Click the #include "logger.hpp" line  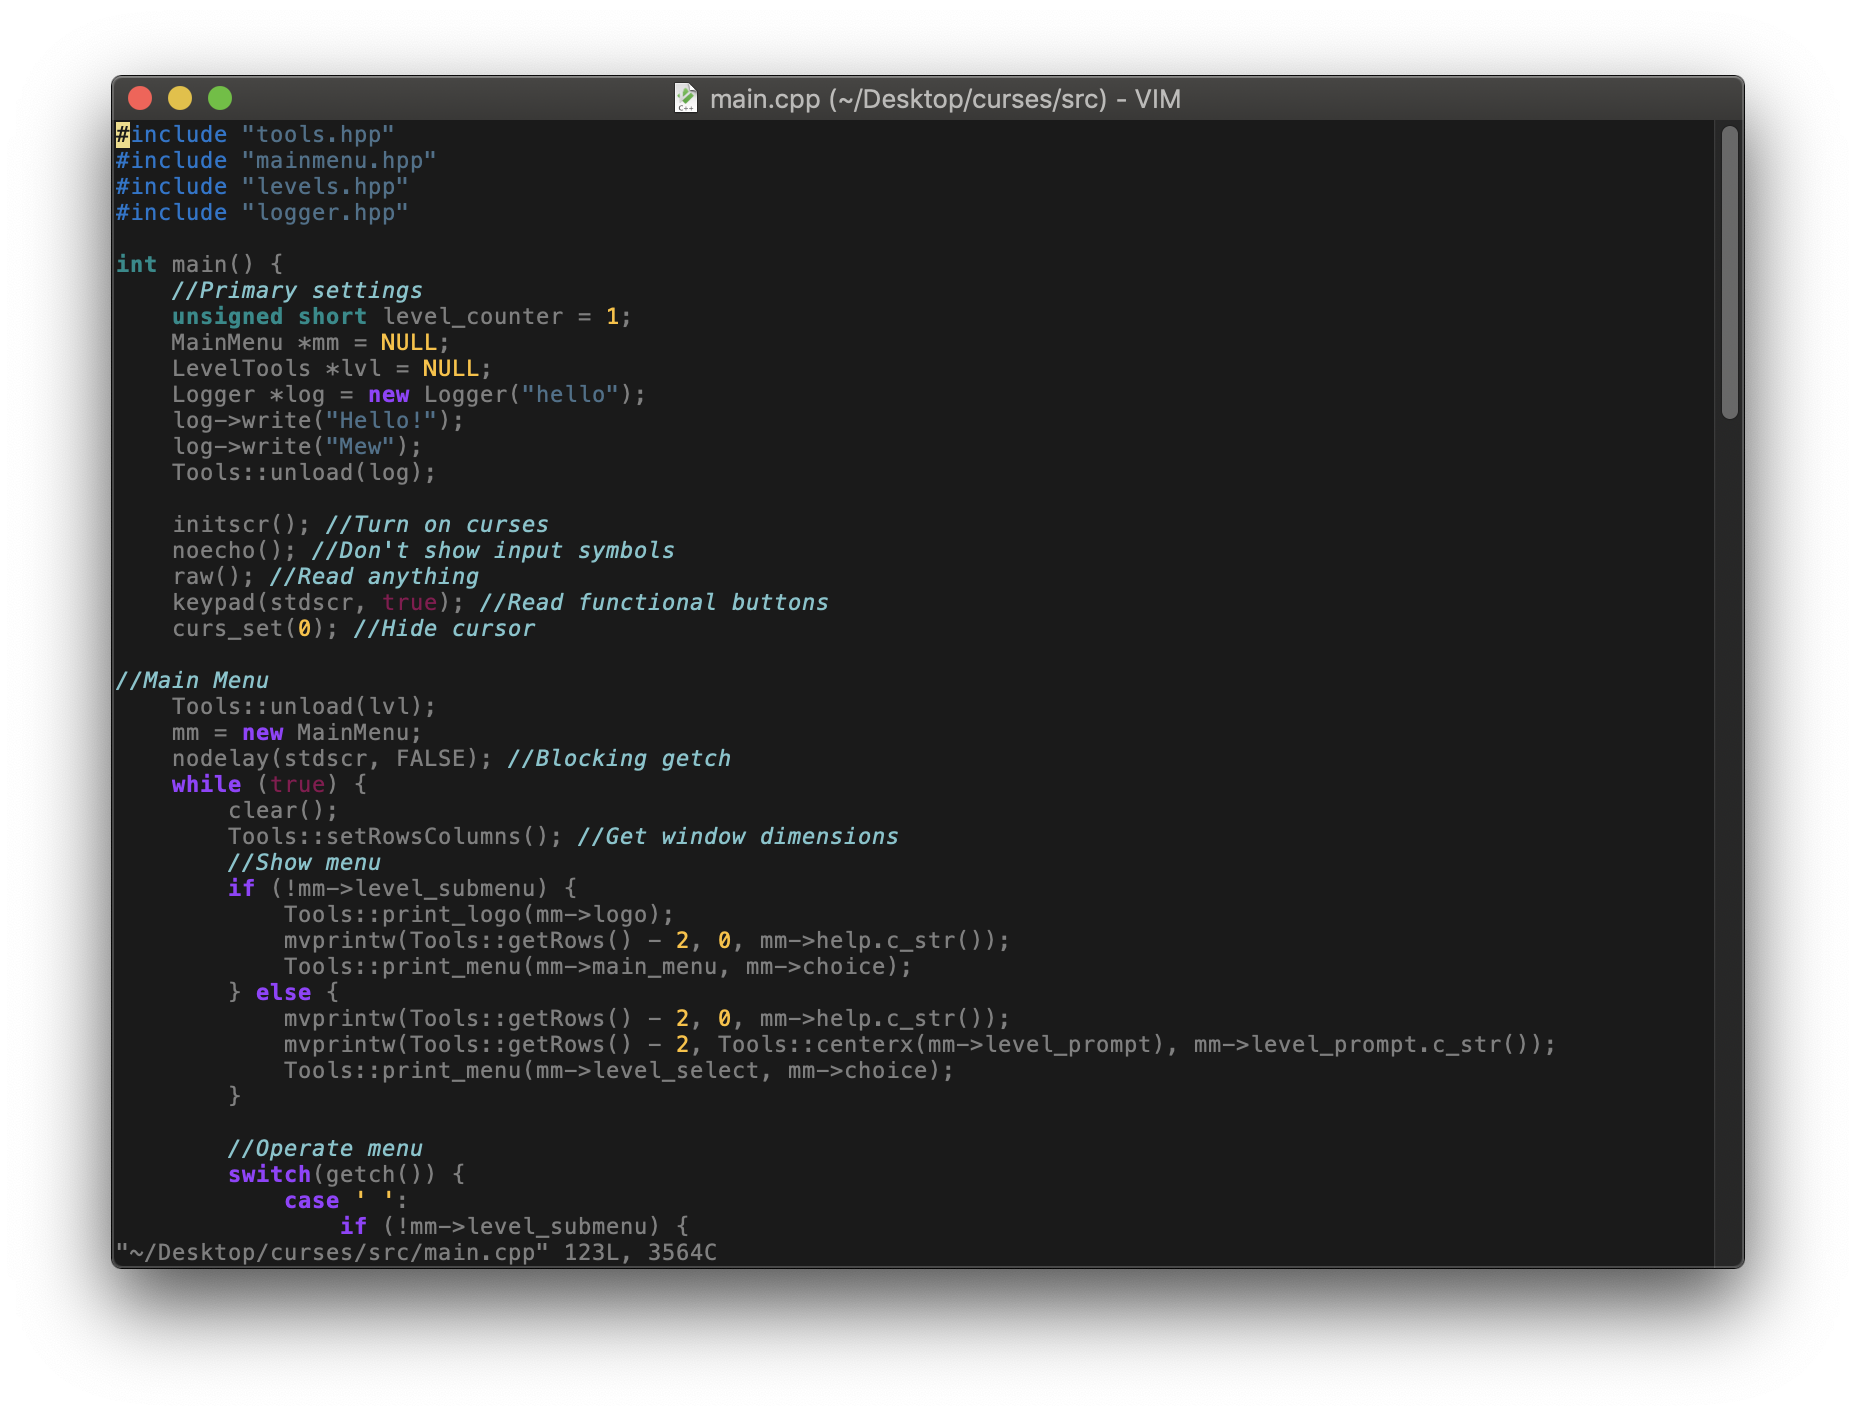pos(262,212)
